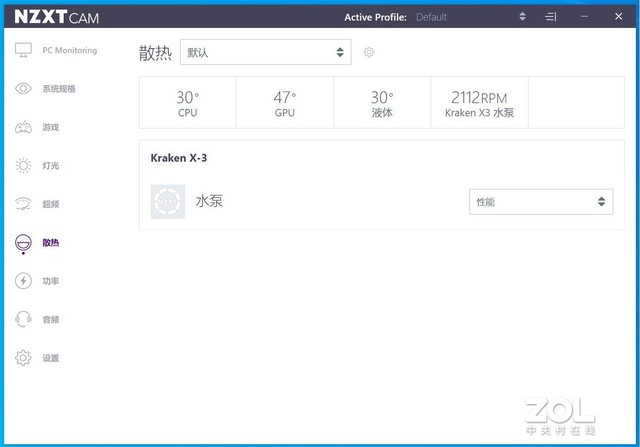Switch to 游戏 section label

51,127
